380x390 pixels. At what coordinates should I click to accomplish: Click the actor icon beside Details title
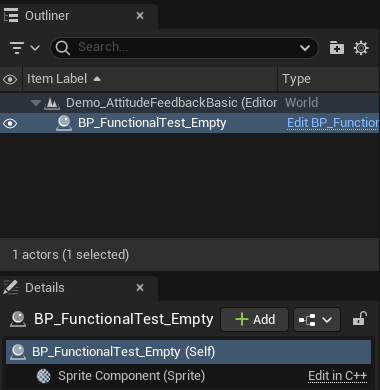pyautogui.click(x=18, y=319)
